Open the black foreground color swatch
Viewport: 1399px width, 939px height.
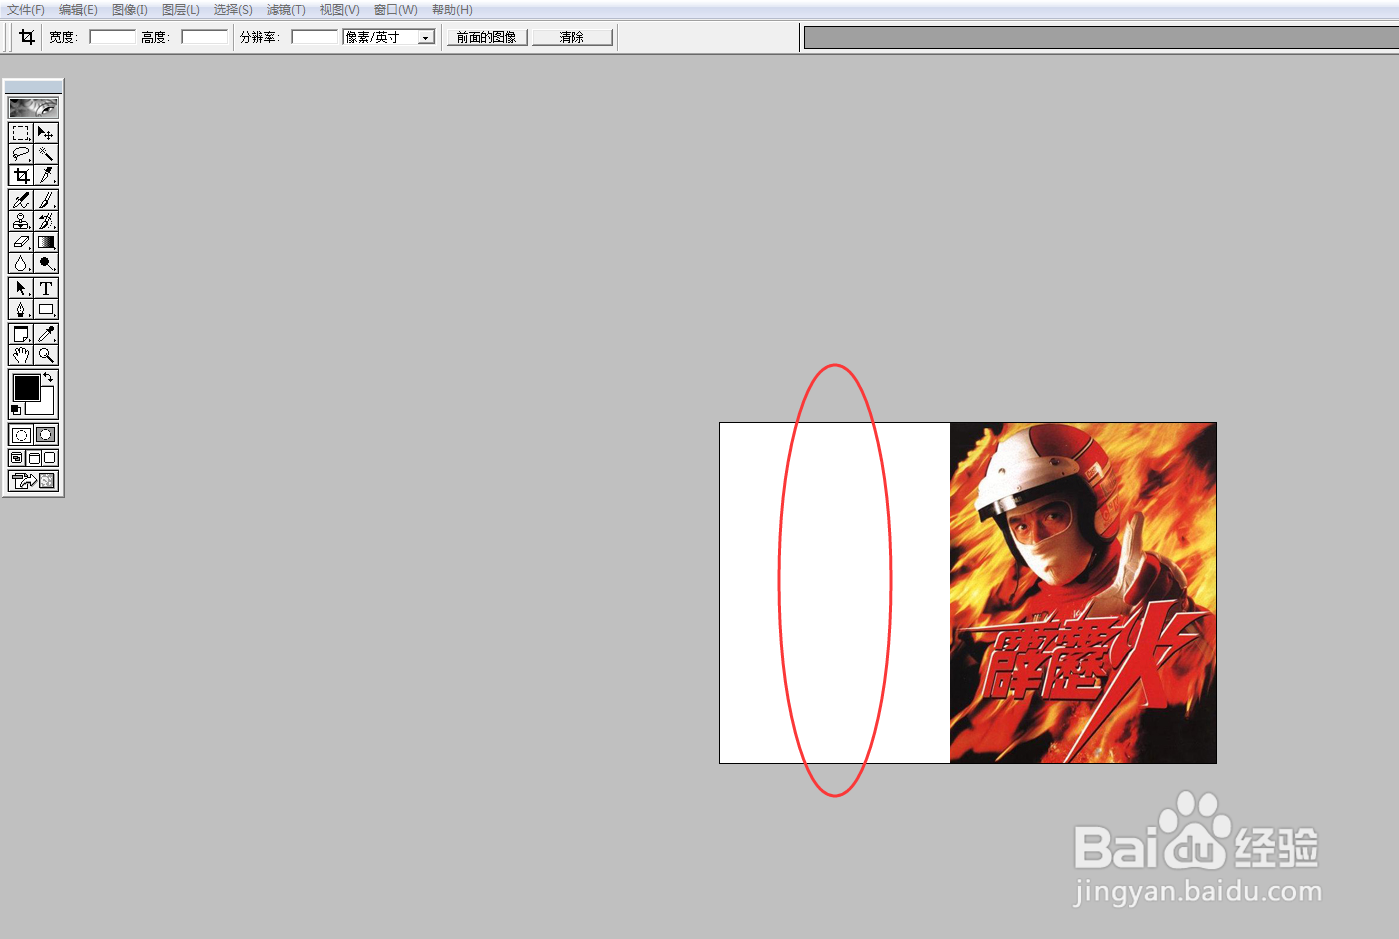tap(26, 387)
